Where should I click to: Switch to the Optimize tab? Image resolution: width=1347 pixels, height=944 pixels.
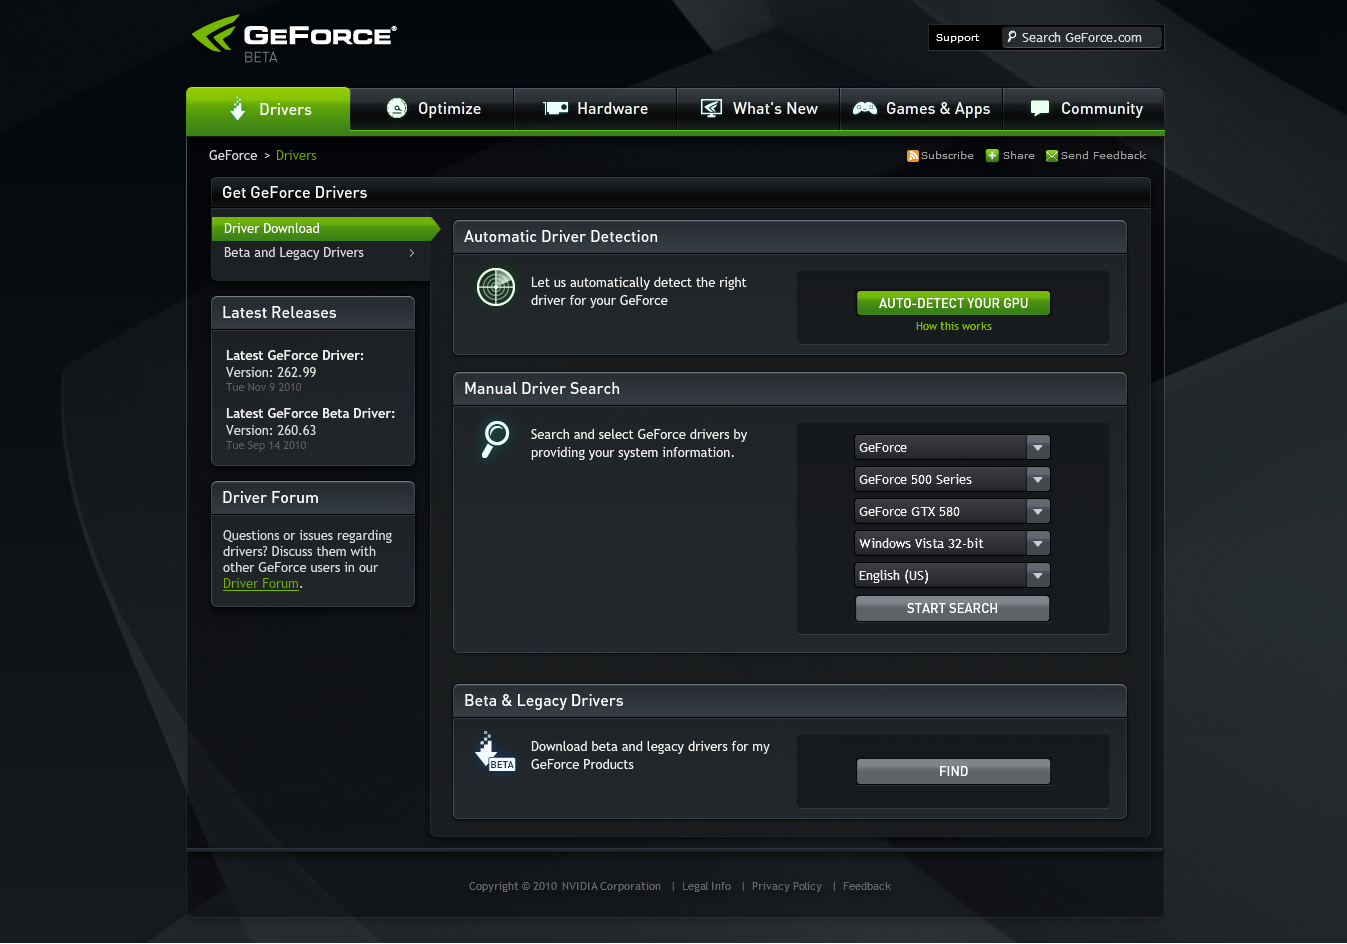pos(432,109)
